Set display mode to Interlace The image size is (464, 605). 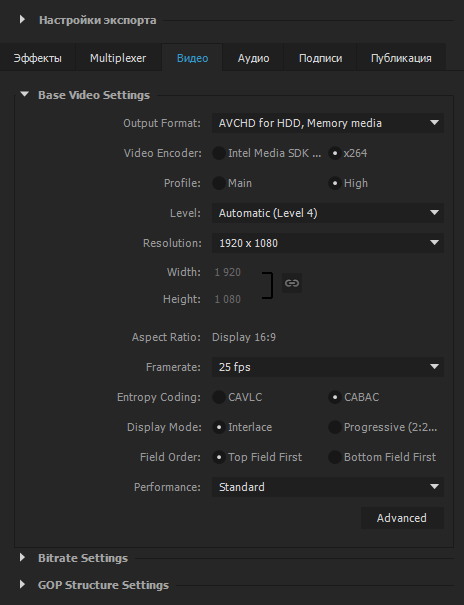[219, 427]
